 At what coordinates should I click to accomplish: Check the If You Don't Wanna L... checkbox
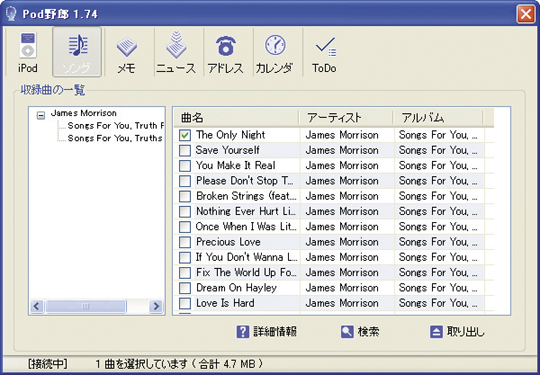[x=185, y=257]
